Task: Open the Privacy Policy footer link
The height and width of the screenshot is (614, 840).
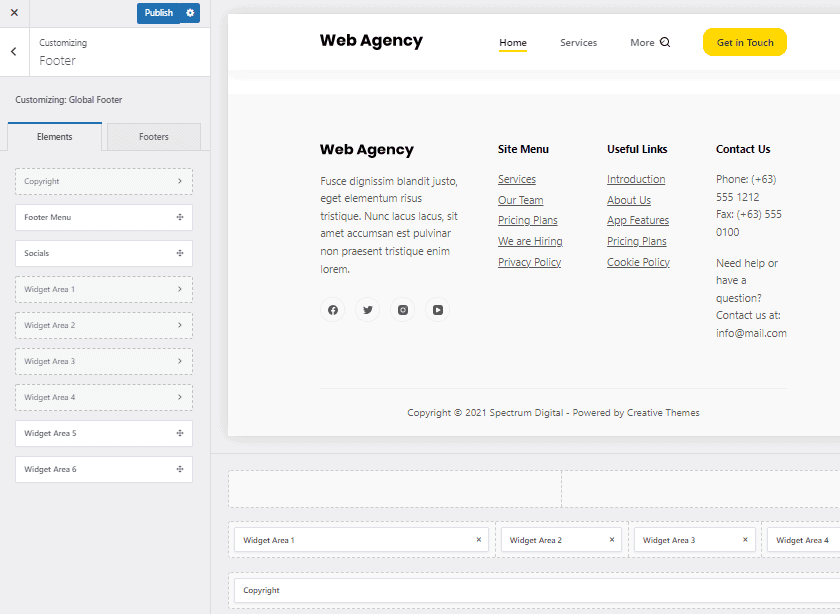Action: [529, 262]
